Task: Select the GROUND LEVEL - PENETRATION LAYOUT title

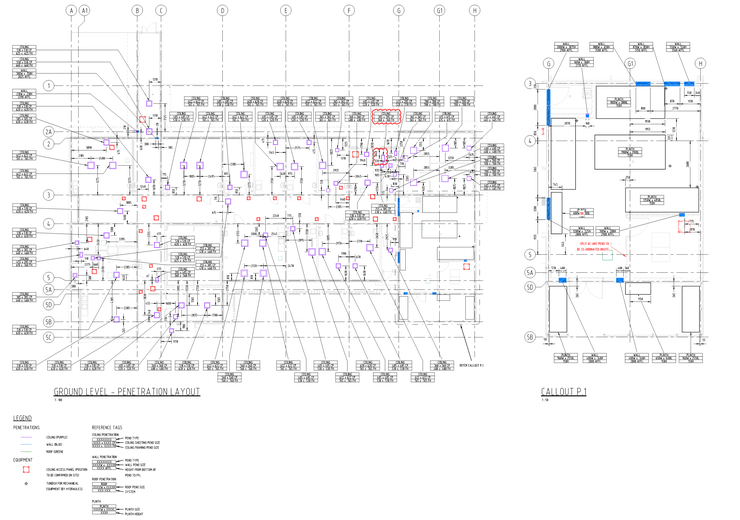Action: 127,390
